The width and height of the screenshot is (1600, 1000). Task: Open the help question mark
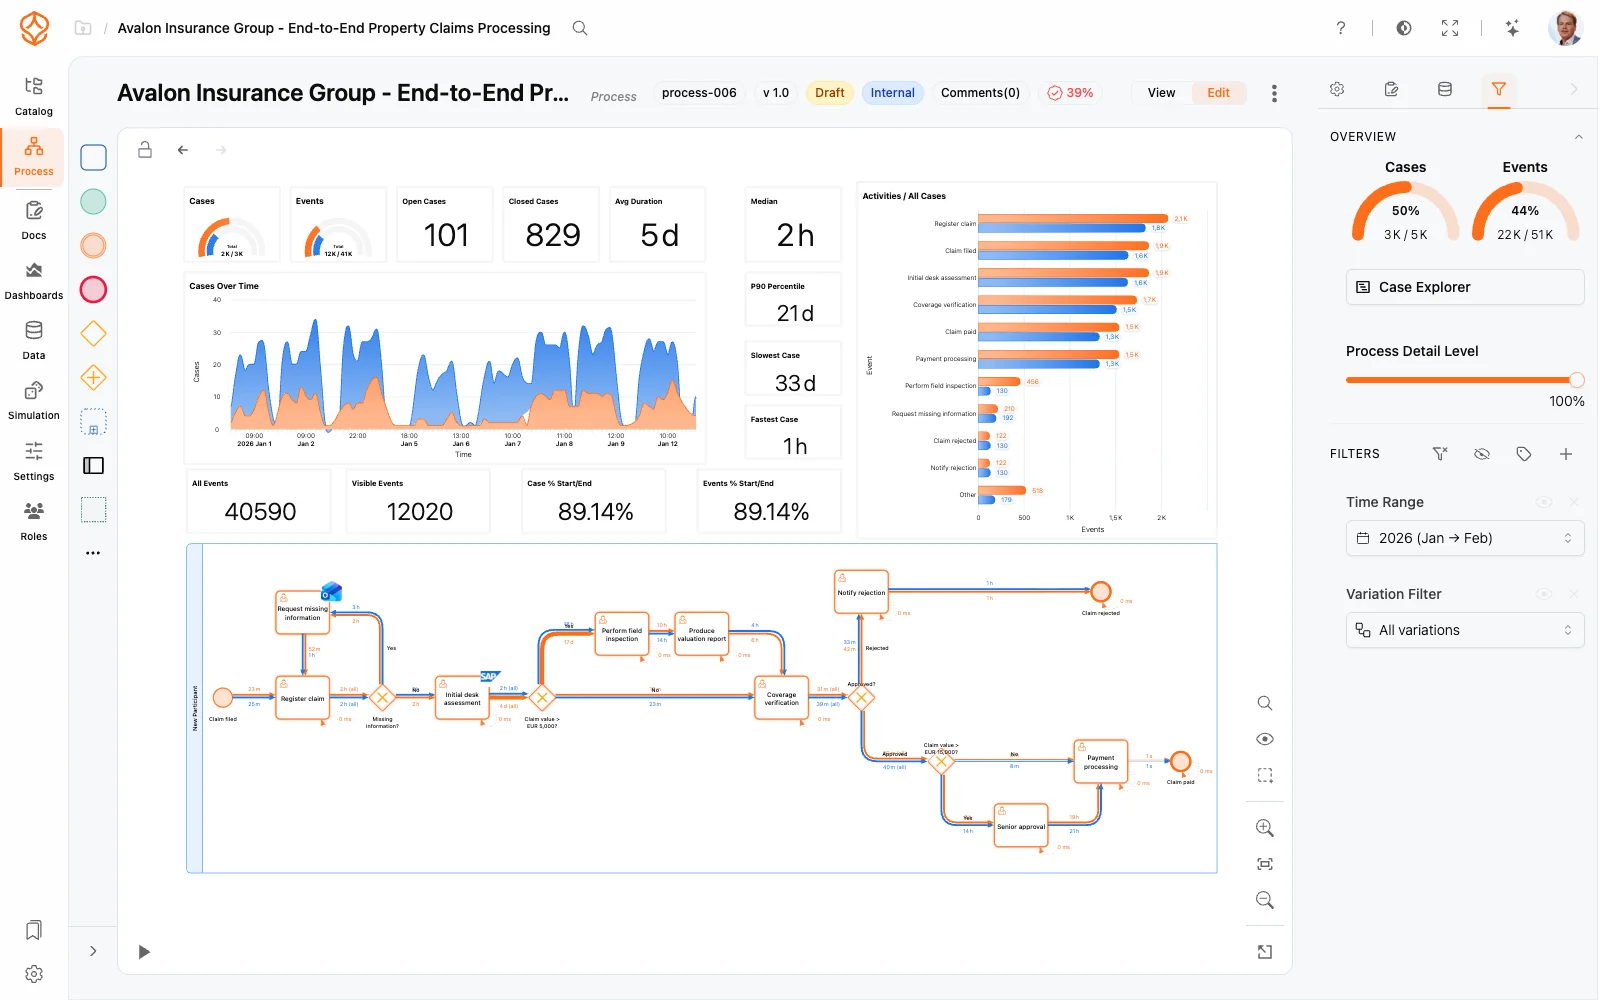1341,28
